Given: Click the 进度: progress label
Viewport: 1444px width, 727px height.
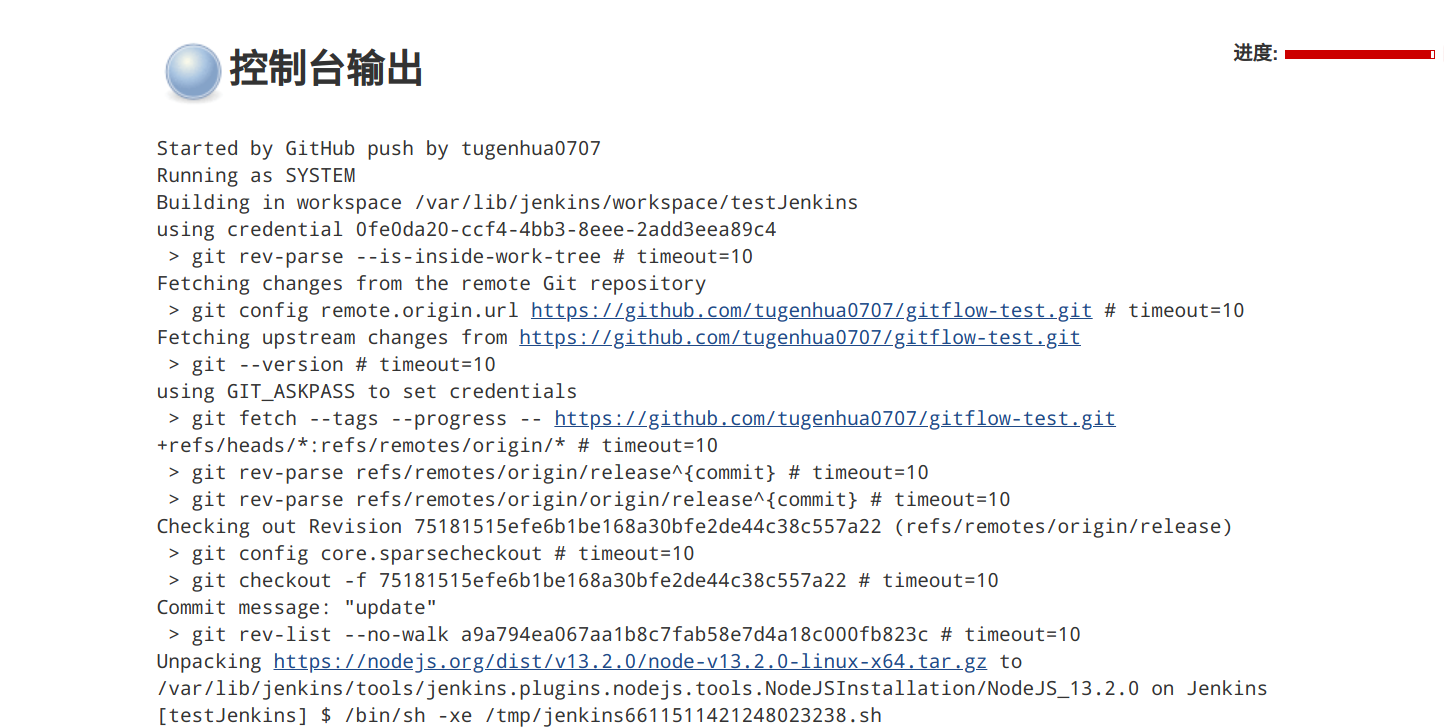Looking at the screenshot, I should pos(1255,54).
